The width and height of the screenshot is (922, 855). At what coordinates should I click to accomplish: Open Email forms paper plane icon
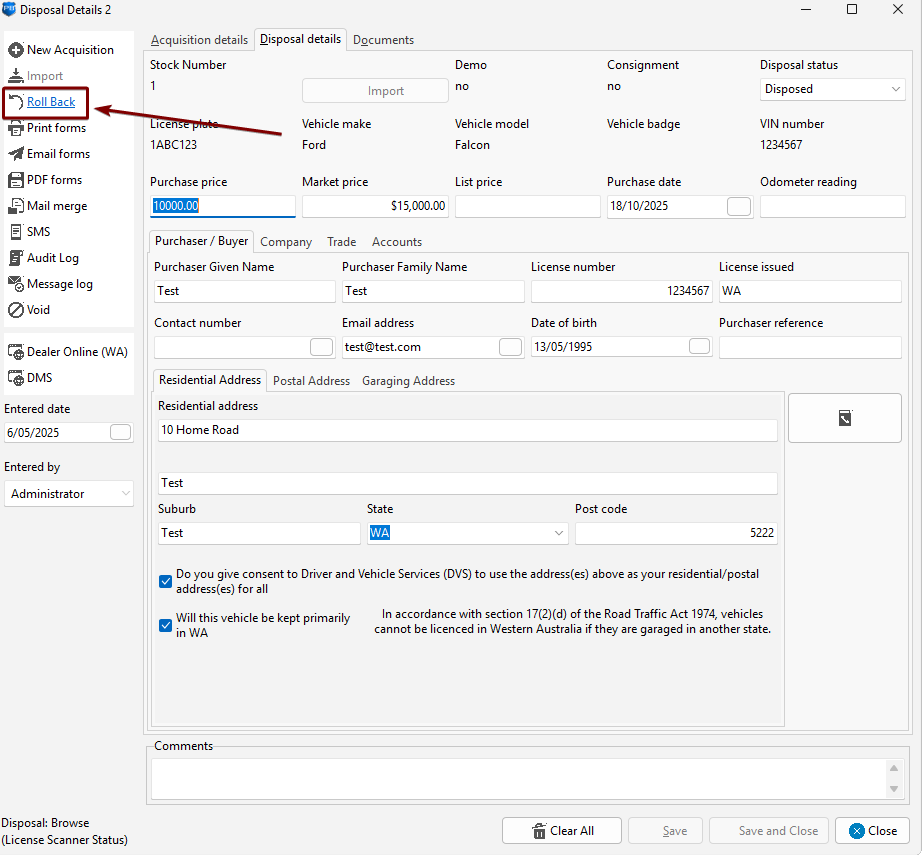[x=16, y=154]
